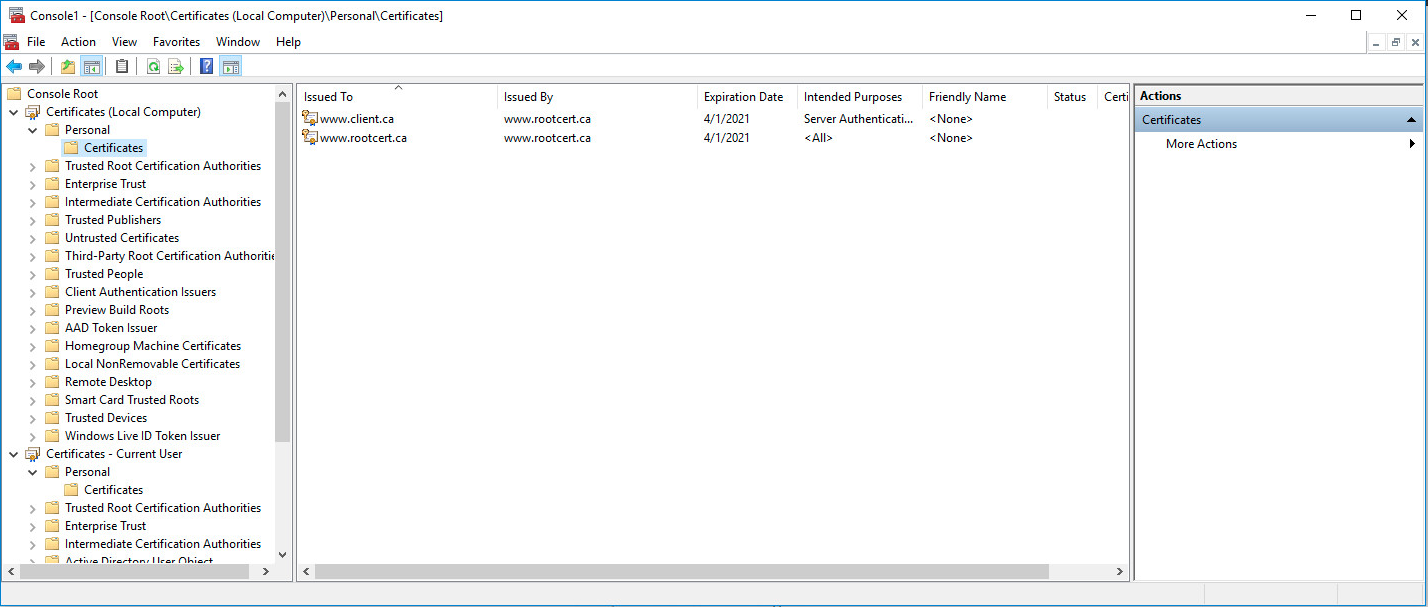1428x607 pixels.
Task: Expand the More Actions arrow in Actions pane
Action: (1413, 143)
